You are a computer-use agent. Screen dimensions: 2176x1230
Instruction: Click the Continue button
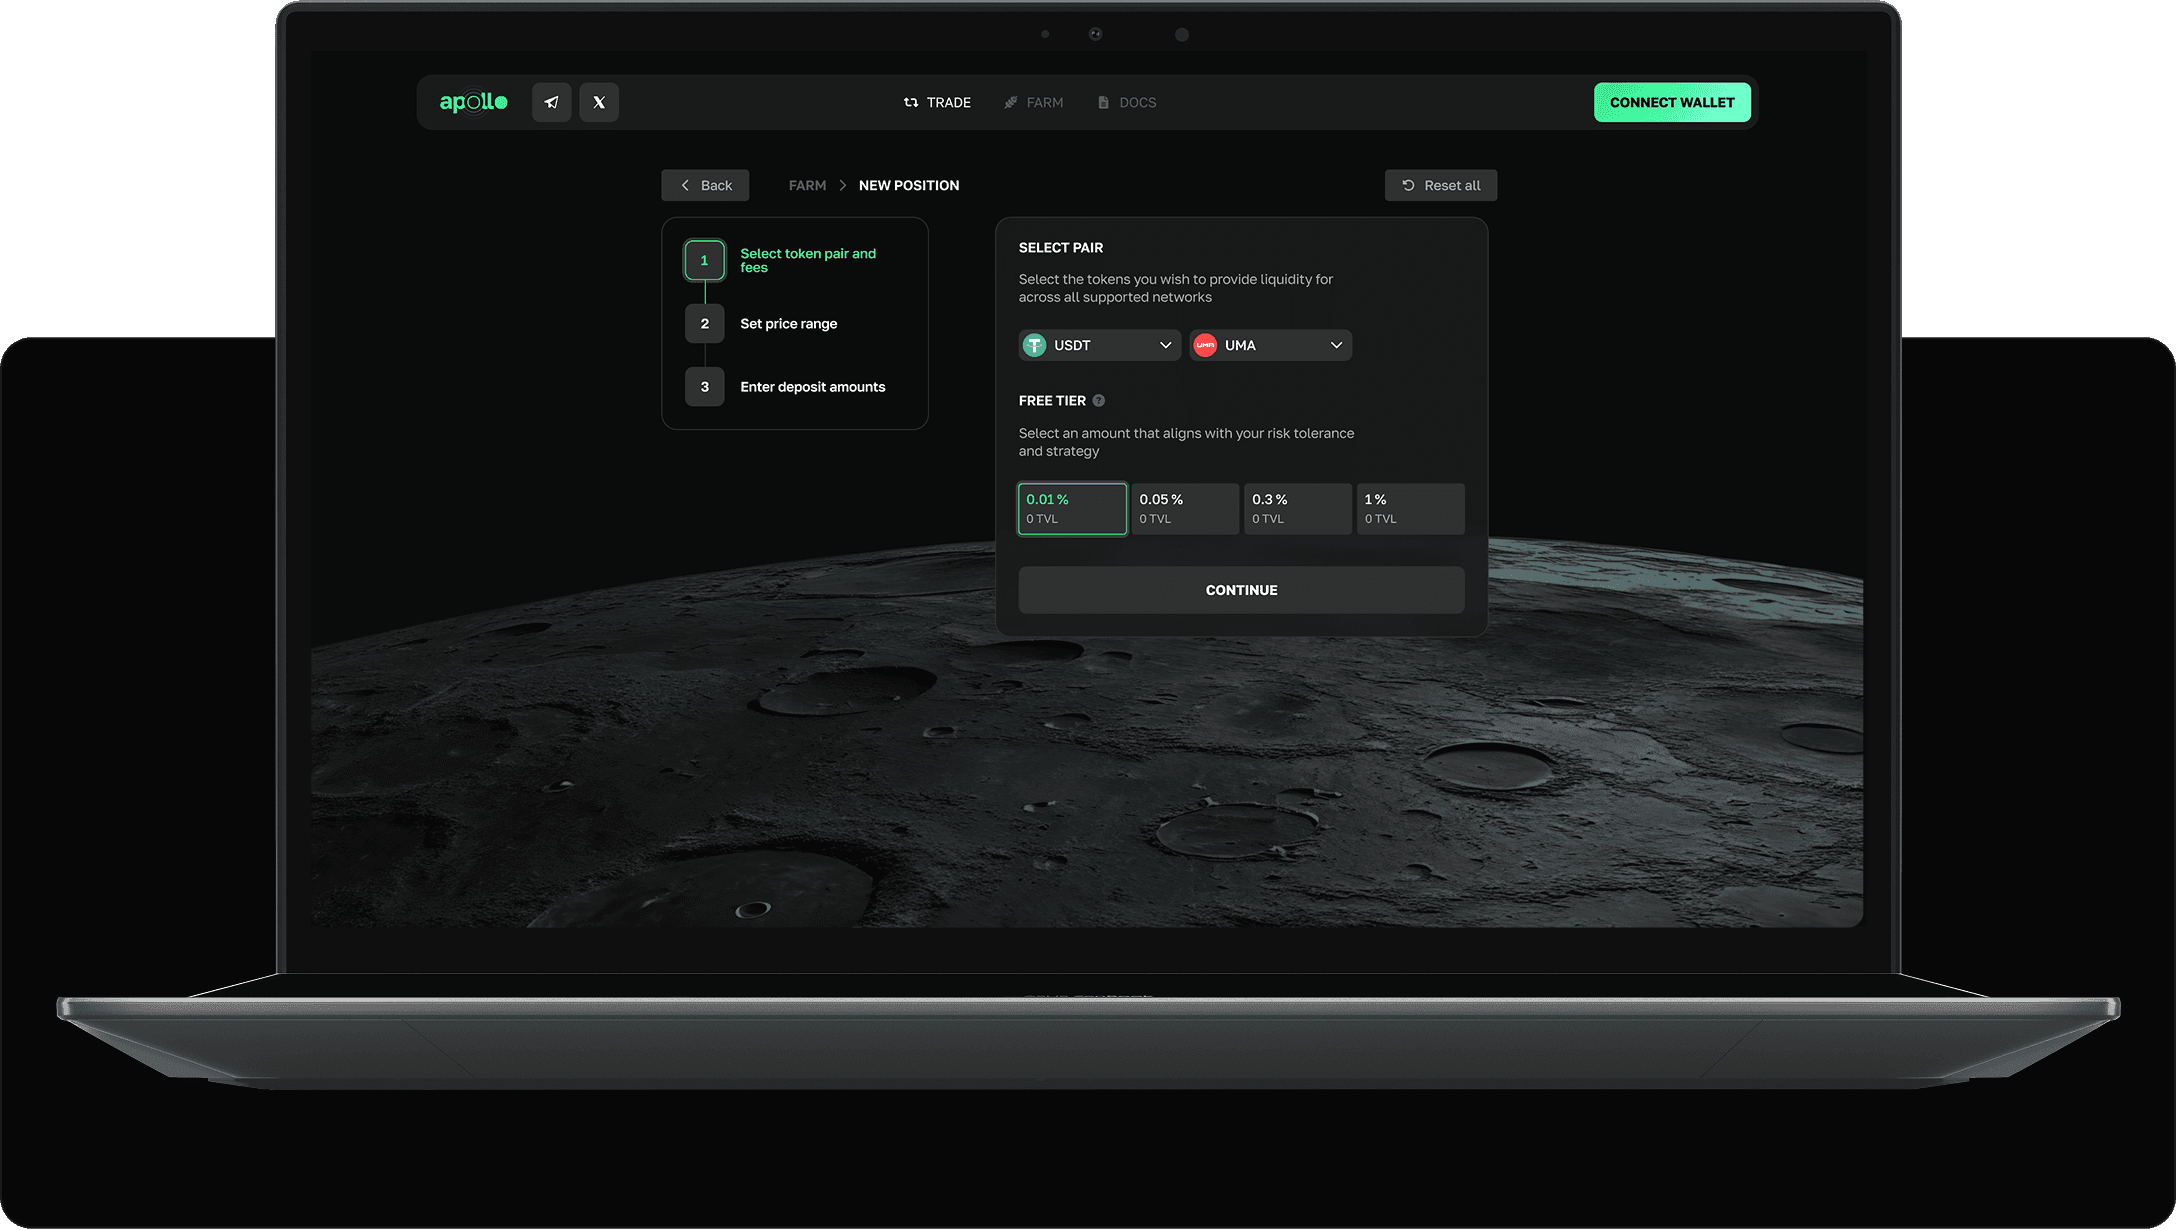[1242, 590]
